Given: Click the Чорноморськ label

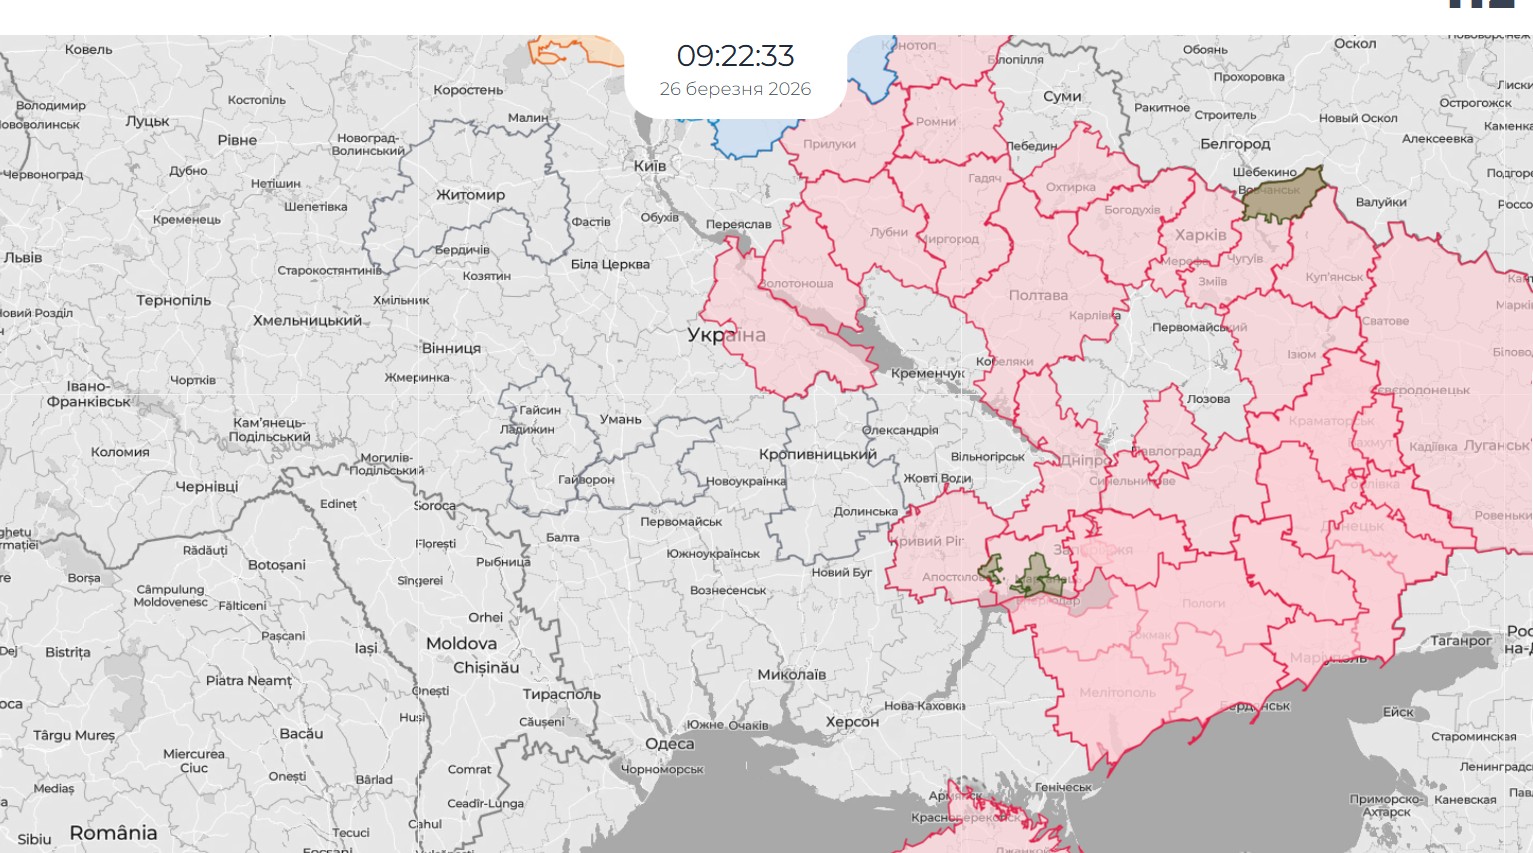Looking at the screenshot, I should [x=662, y=770].
